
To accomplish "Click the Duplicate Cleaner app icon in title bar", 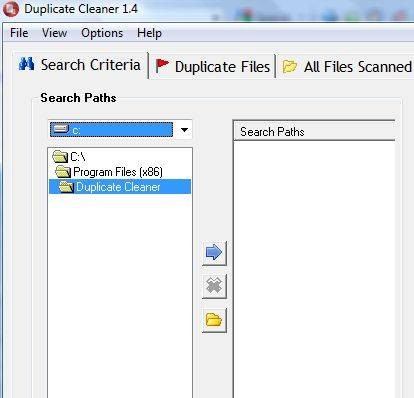I will [11, 9].
